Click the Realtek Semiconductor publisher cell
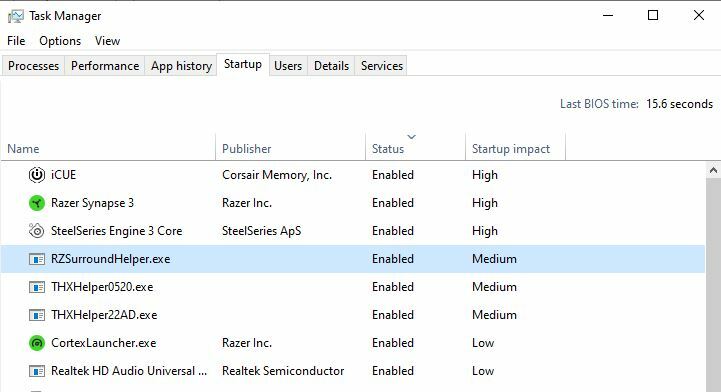The image size is (721, 392). coord(283,371)
